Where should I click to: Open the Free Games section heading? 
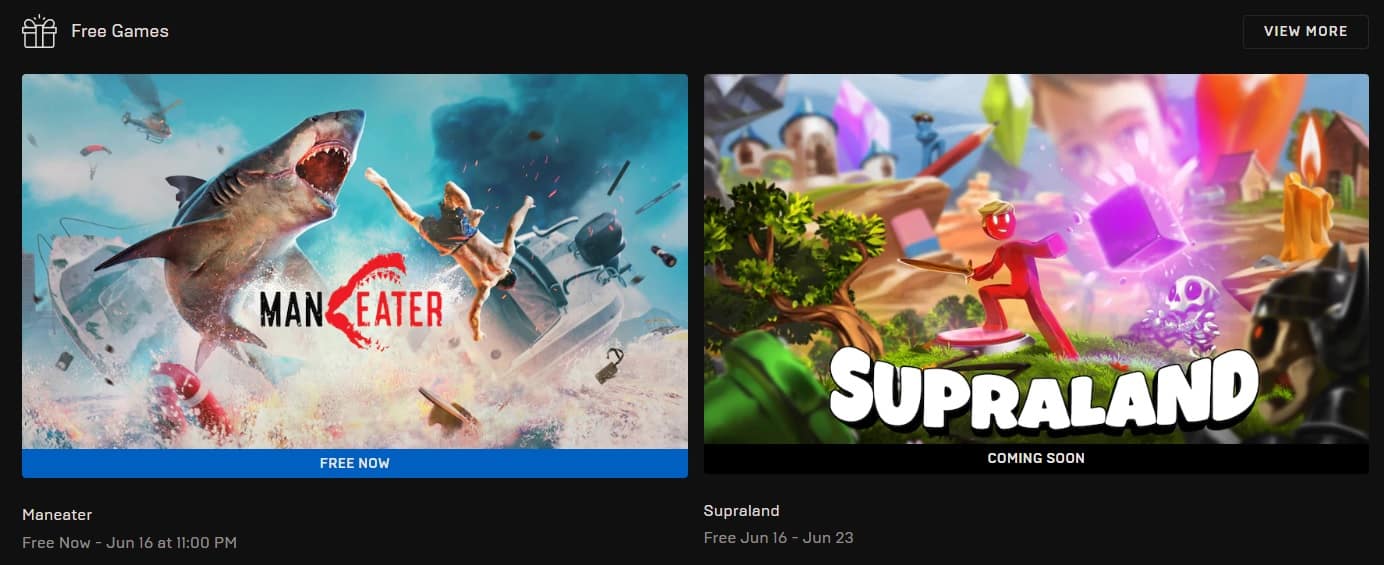(120, 31)
